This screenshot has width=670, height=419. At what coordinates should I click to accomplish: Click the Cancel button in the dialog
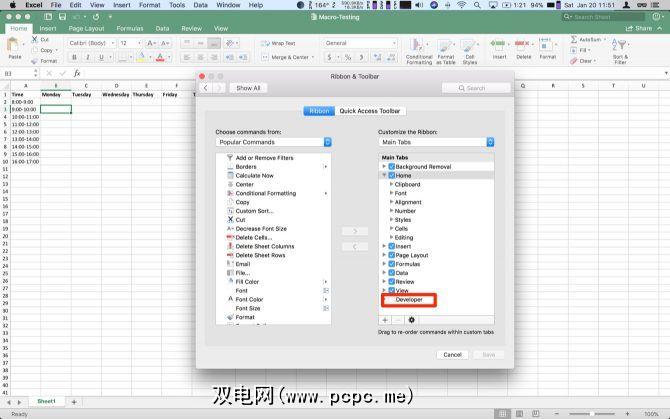(x=452, y=355)
